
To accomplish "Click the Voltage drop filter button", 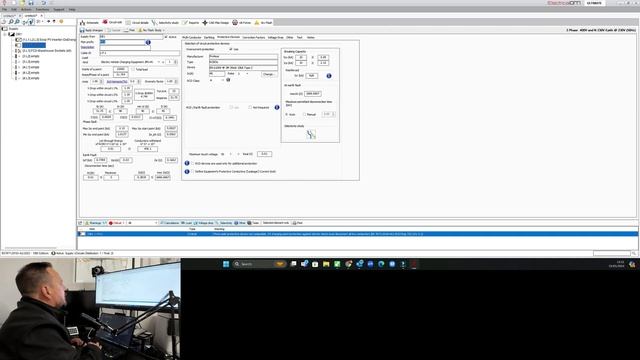I will tap(203, 223).
